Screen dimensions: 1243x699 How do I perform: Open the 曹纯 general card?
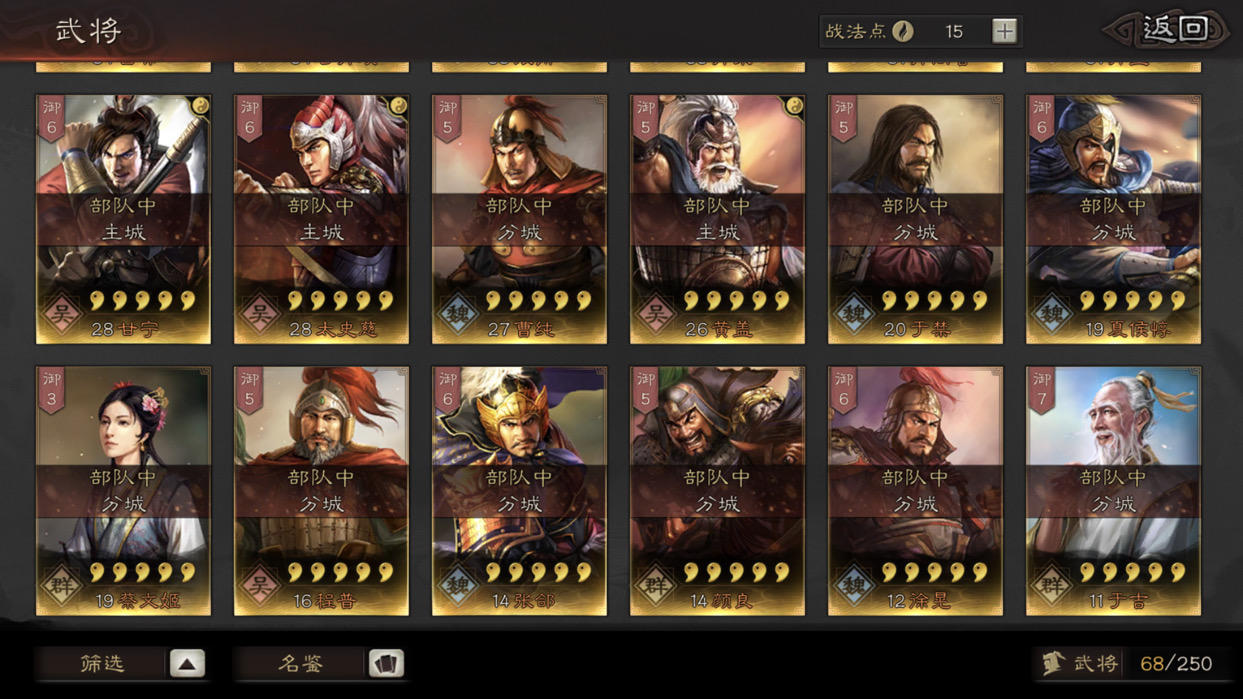point(519,219)
